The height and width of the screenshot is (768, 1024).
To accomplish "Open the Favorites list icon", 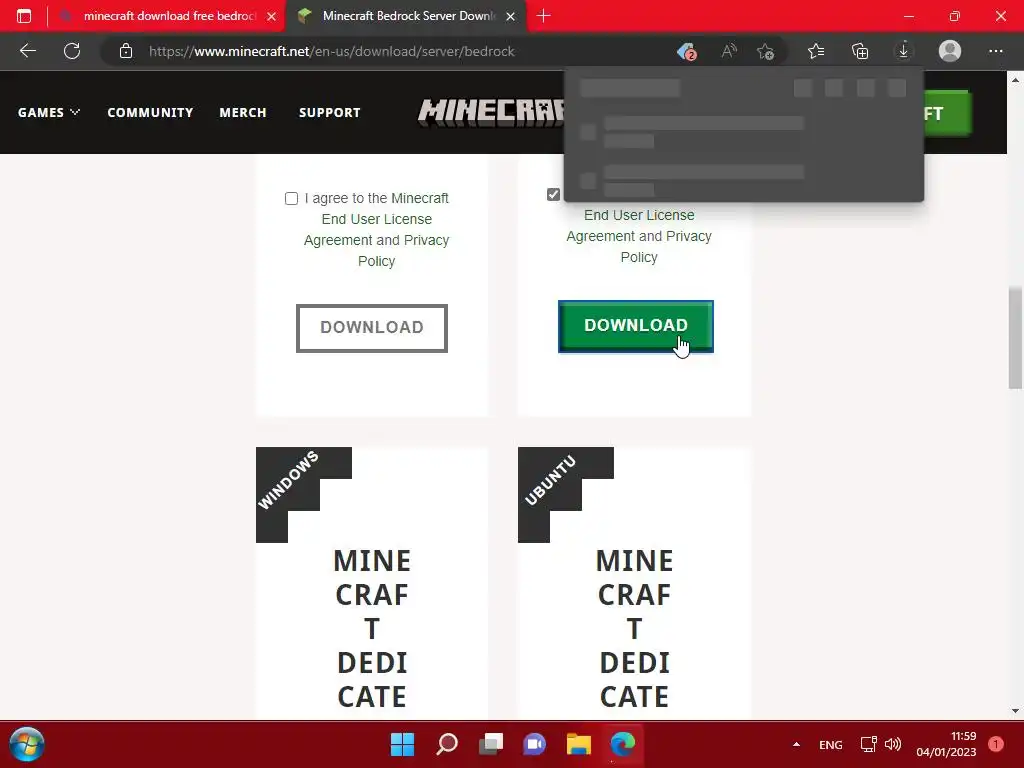I will (816, 51).
